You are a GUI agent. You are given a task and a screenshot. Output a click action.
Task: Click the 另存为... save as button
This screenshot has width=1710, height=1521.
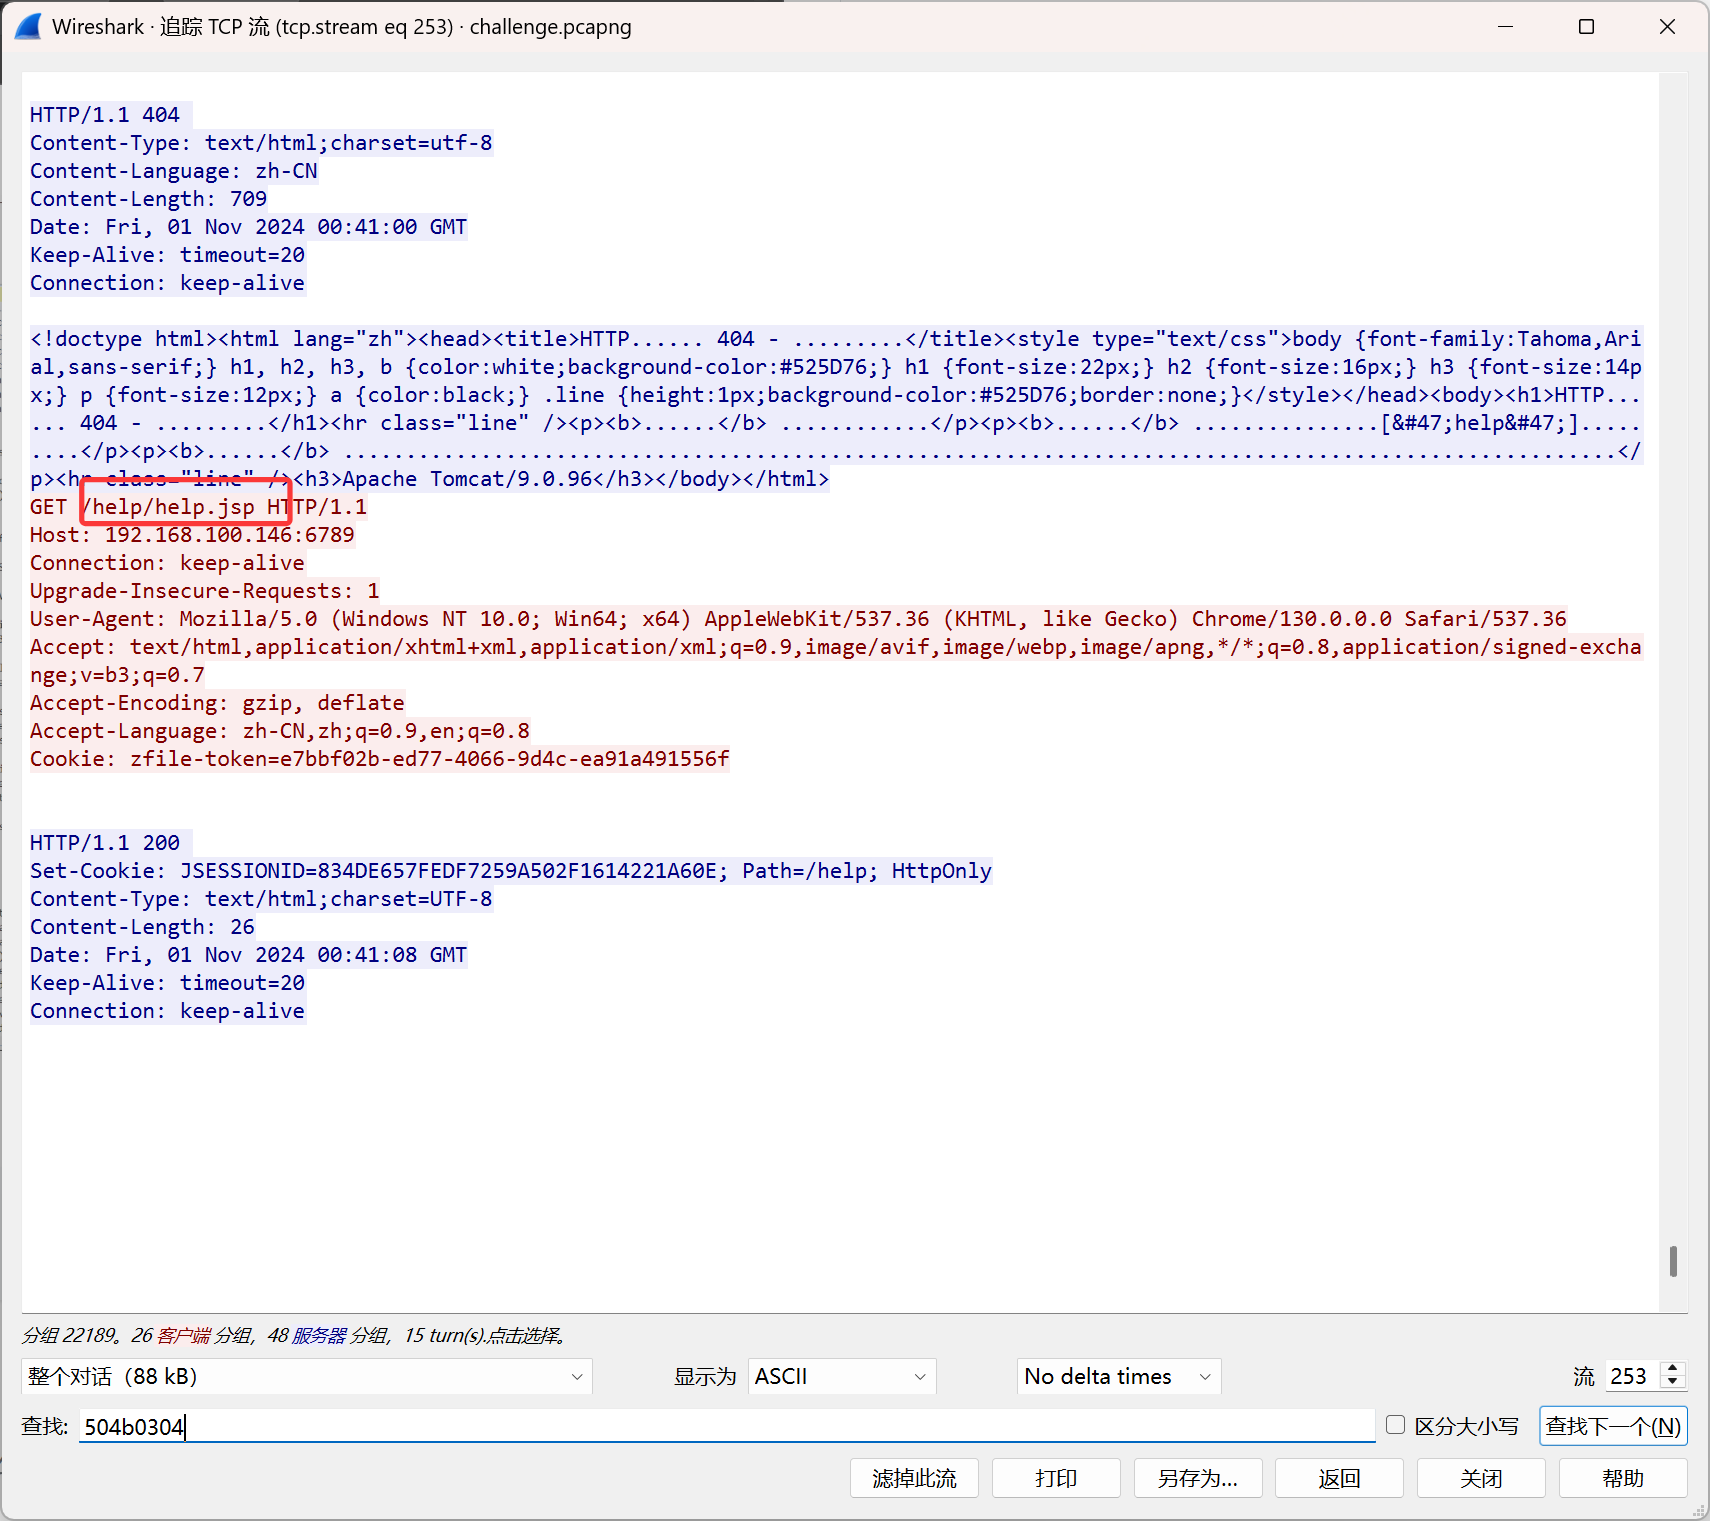pos(1198,1478)
